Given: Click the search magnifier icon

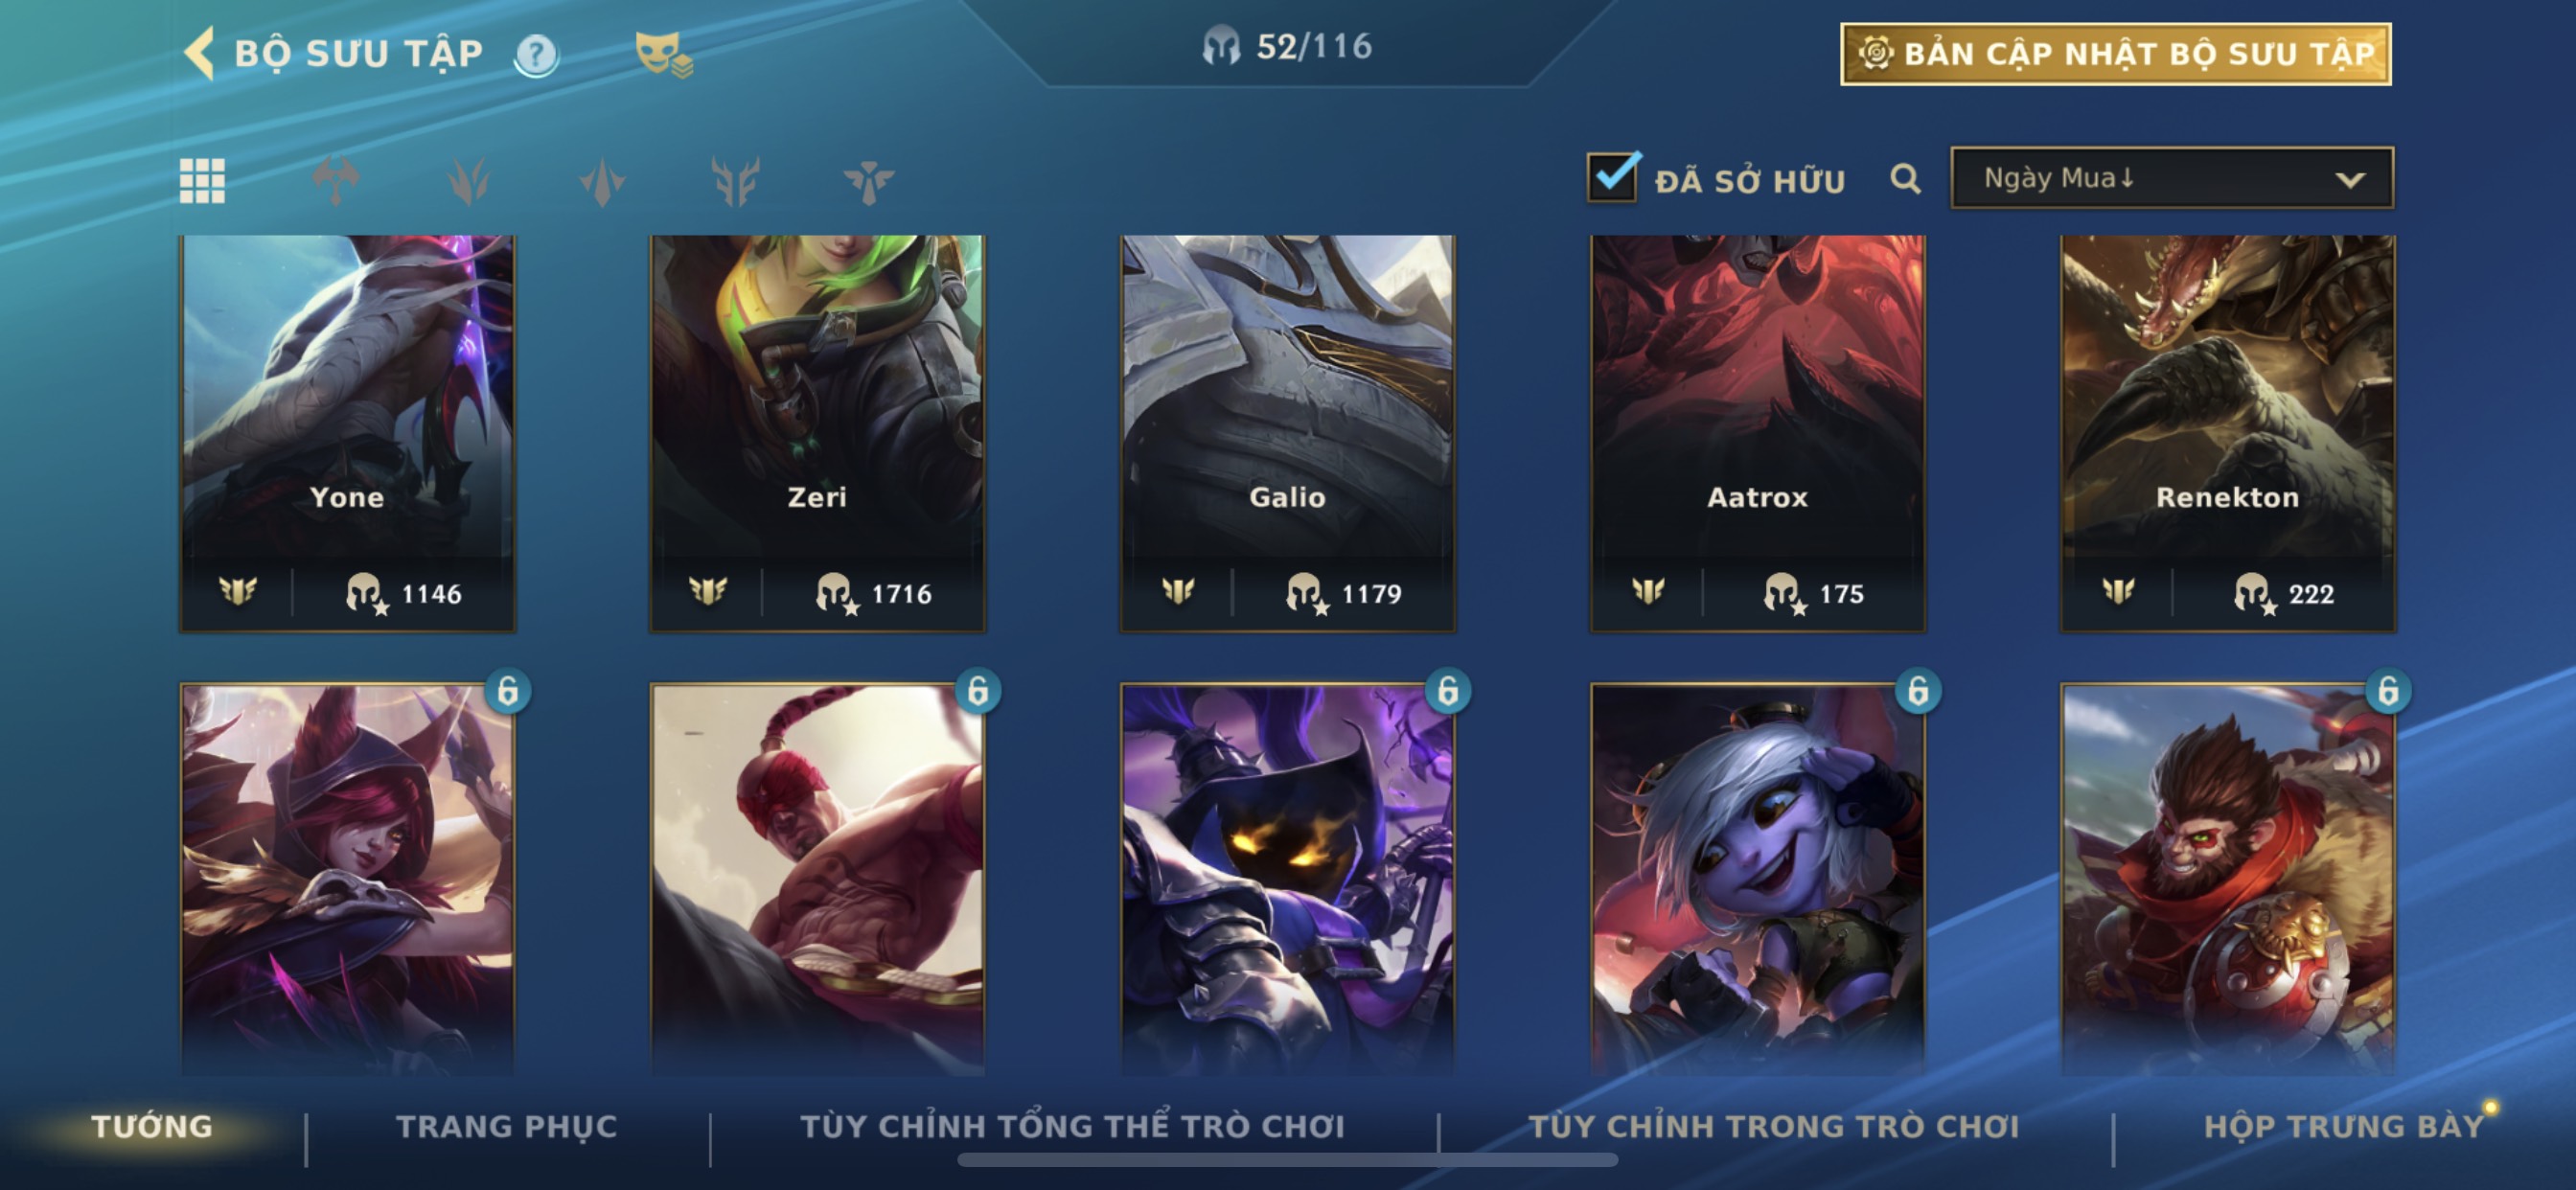Looking at the screenshot, I should pos(1905,179).
